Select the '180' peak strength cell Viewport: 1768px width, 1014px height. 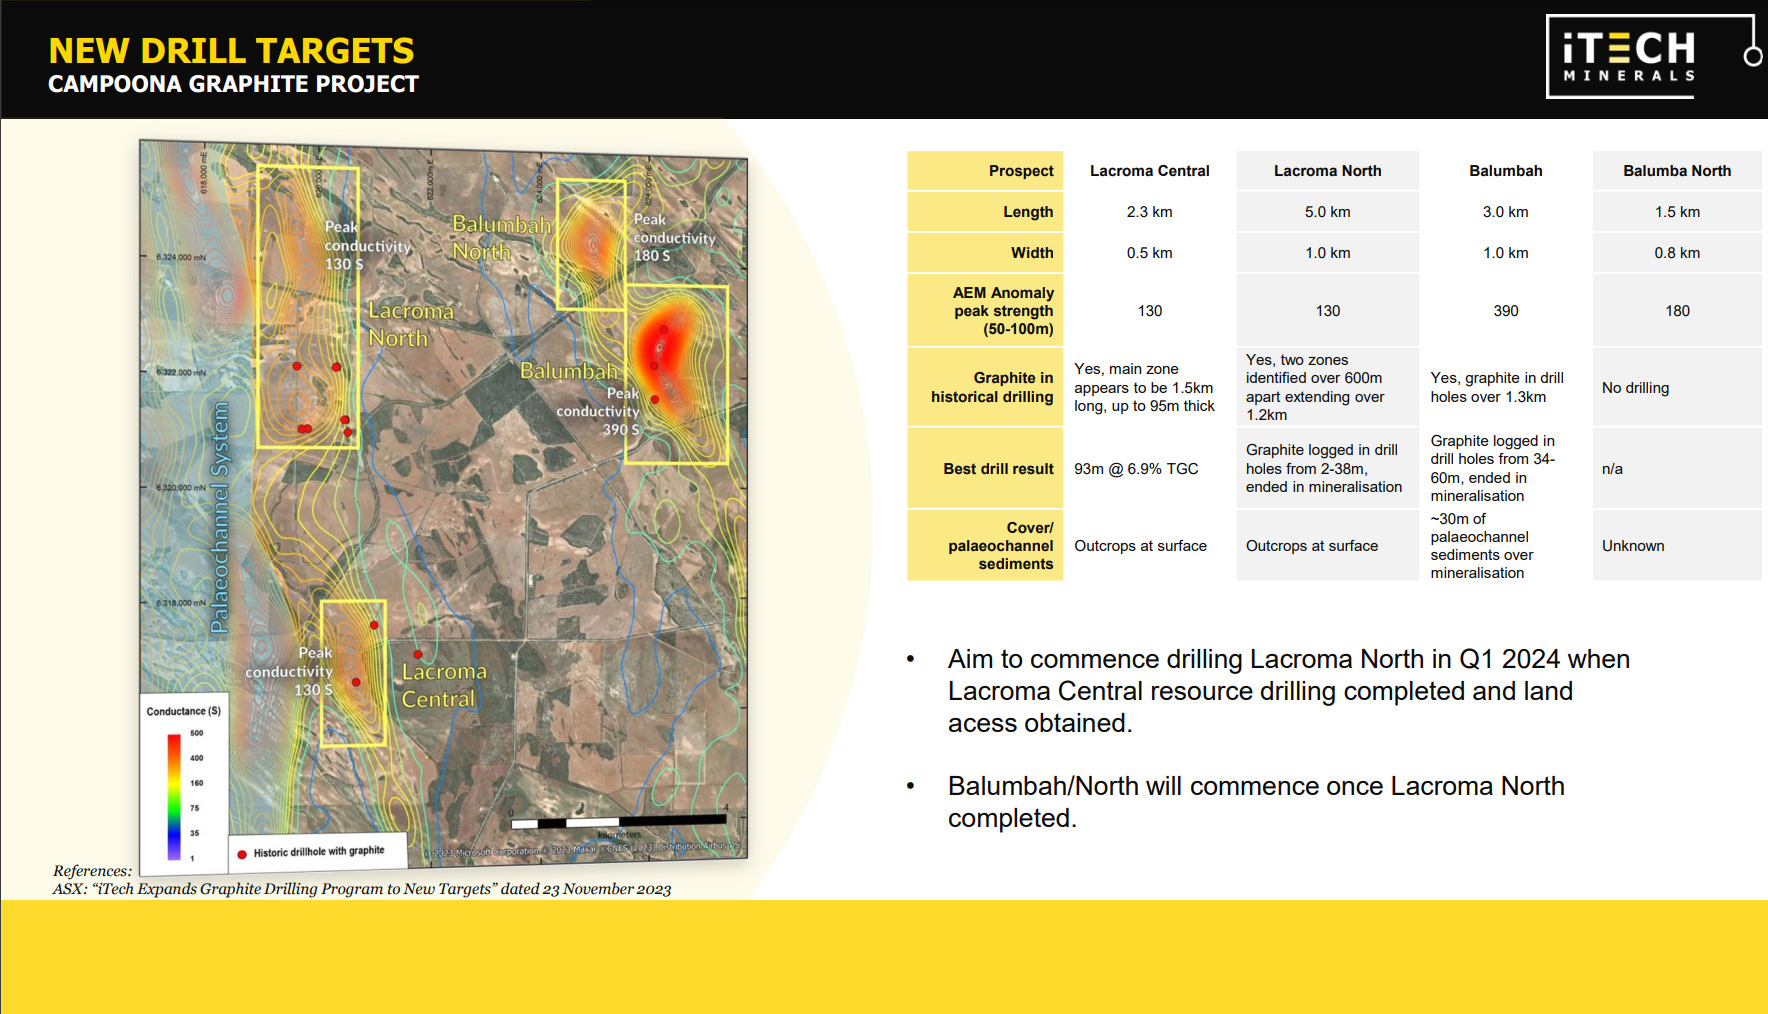[x=1677, y=311]
